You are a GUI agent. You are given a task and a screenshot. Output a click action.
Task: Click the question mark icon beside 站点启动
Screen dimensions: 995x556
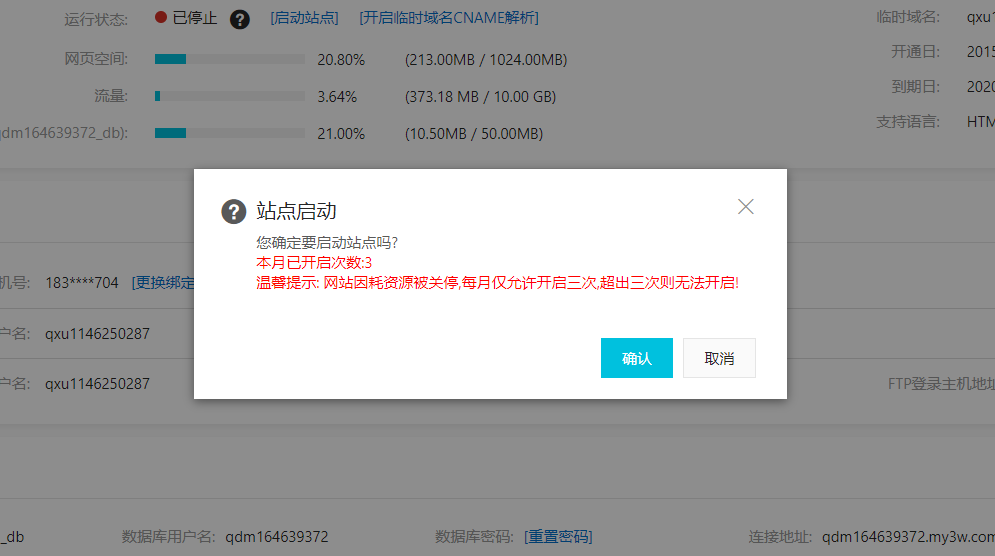pyautogui.click(x=233, y=211)
